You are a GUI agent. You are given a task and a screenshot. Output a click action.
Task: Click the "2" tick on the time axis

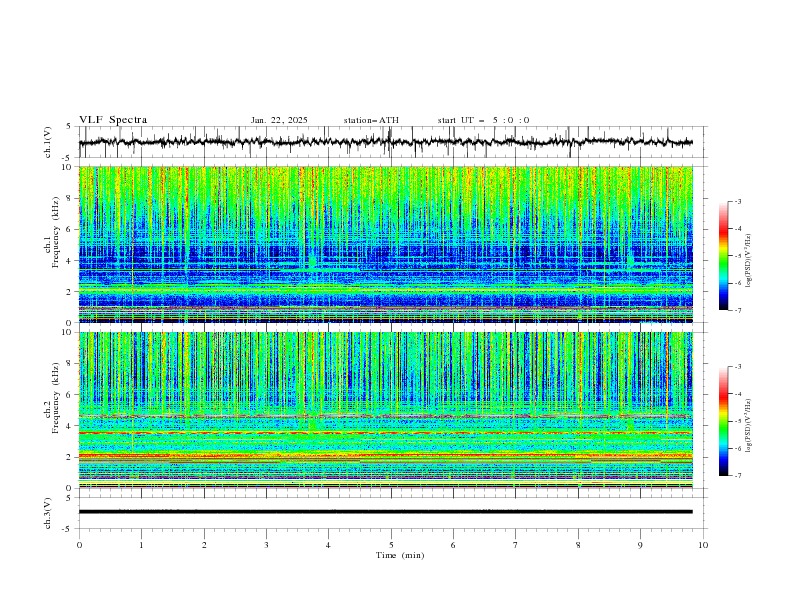(x=204, y=545)
